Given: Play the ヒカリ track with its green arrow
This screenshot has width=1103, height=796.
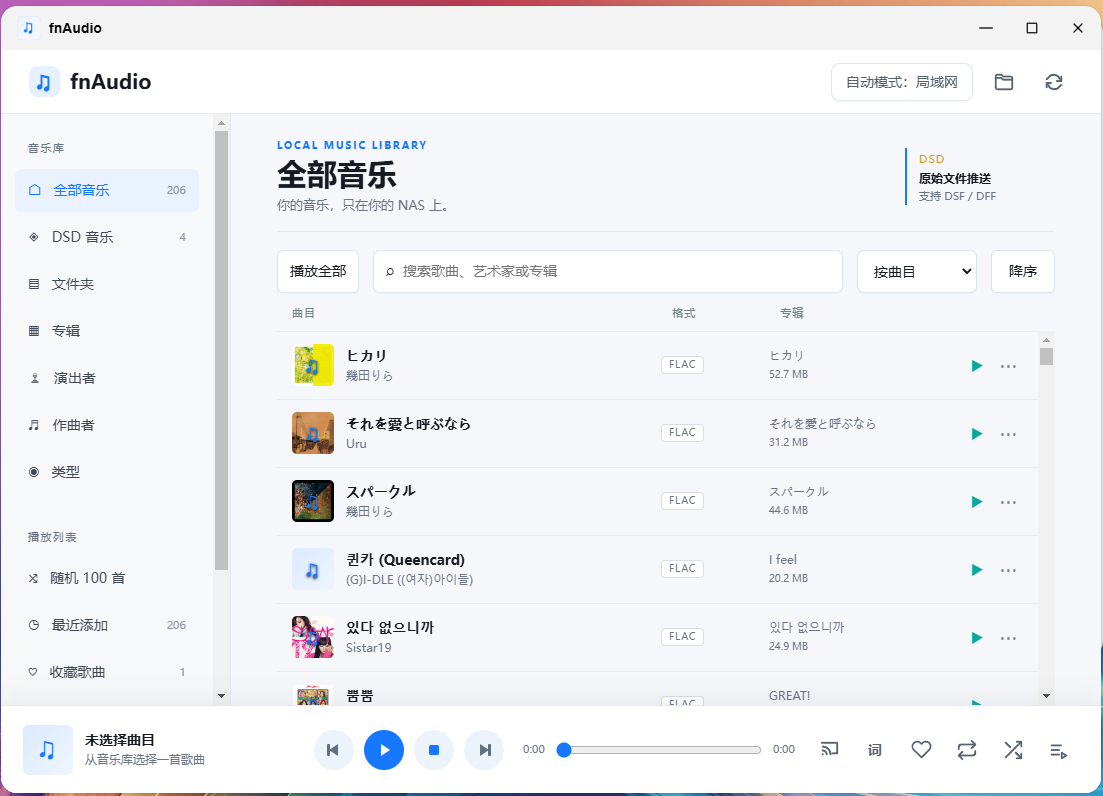Looking at the screenshot, I should [x=976, y=366].
